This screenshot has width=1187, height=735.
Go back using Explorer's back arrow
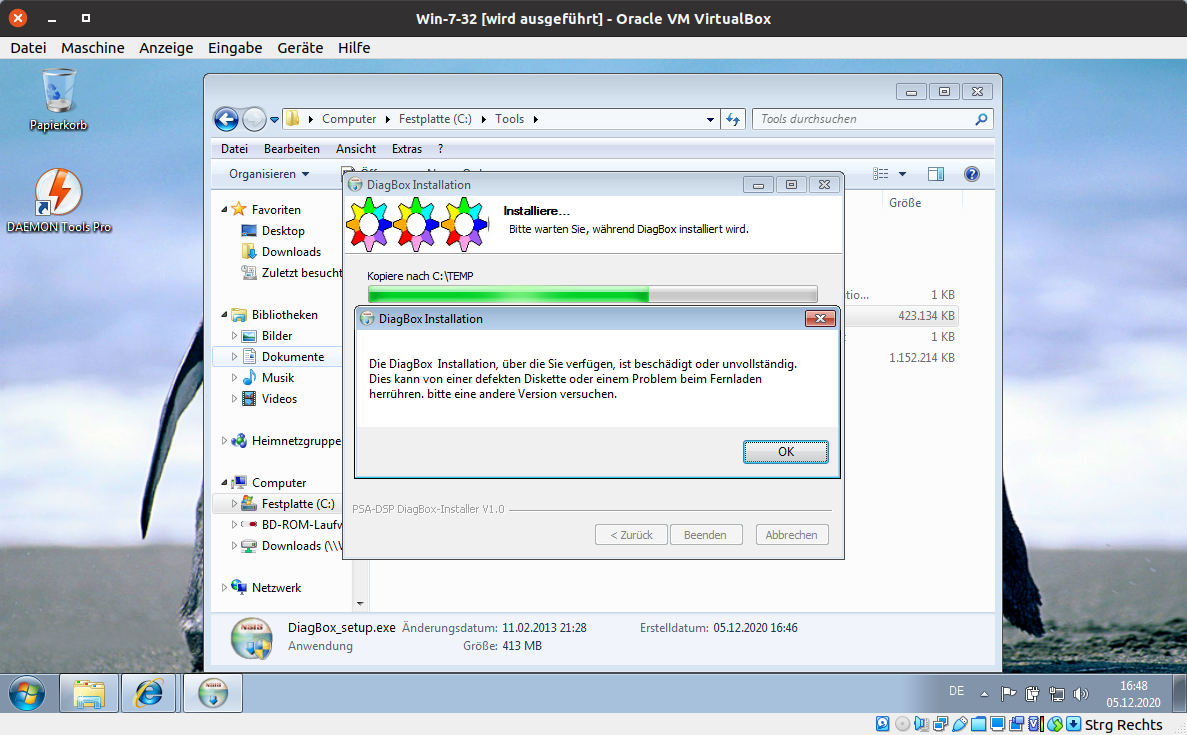(226, 119)
